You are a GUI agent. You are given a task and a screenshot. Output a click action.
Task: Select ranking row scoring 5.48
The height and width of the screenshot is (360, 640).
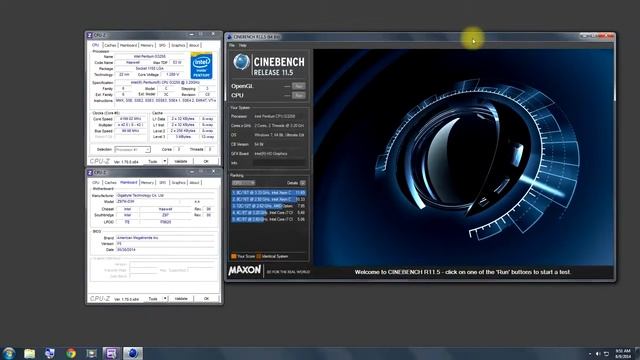point(269,213)
